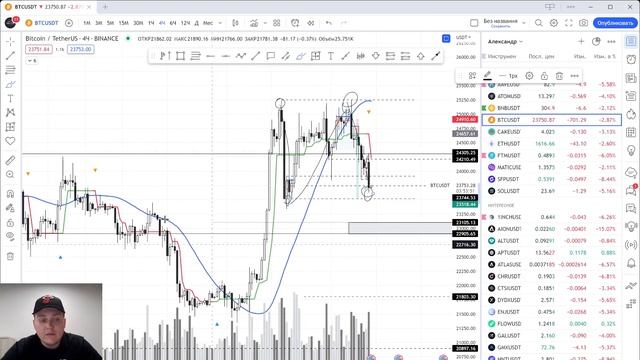
Task: Create an alert with the alarm clock icon
Action: click(295, 23)
